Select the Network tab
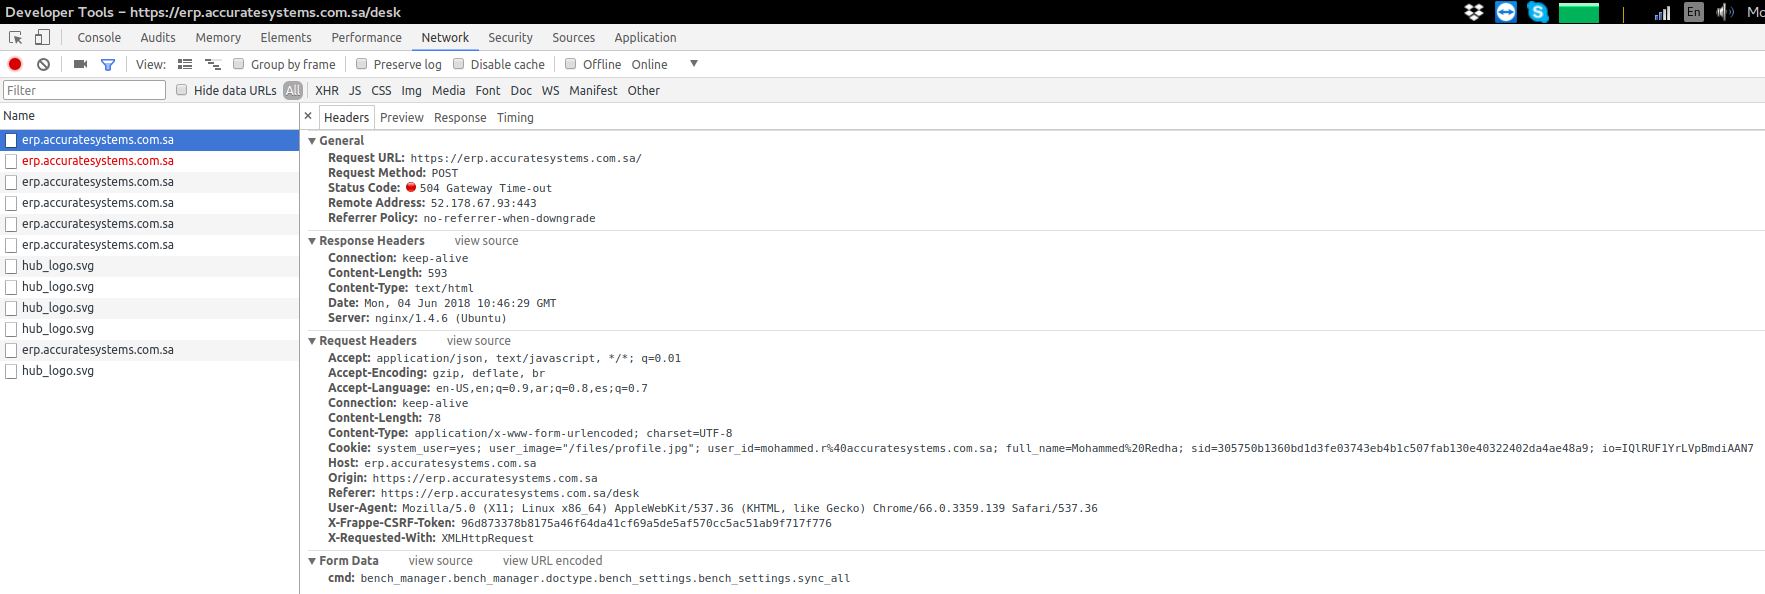The height and width of the screenshot is (594, 1765). click(445, 37)
